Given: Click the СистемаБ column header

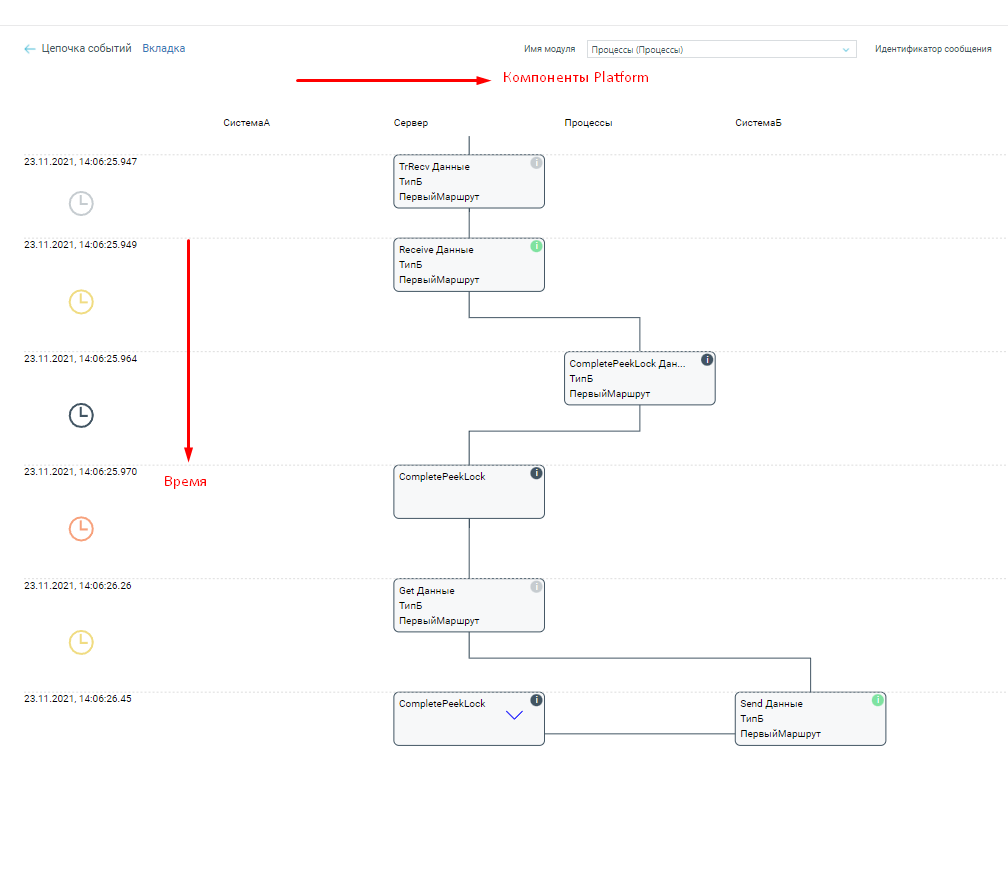Looking at the screenshot, I should click(758, 123).
